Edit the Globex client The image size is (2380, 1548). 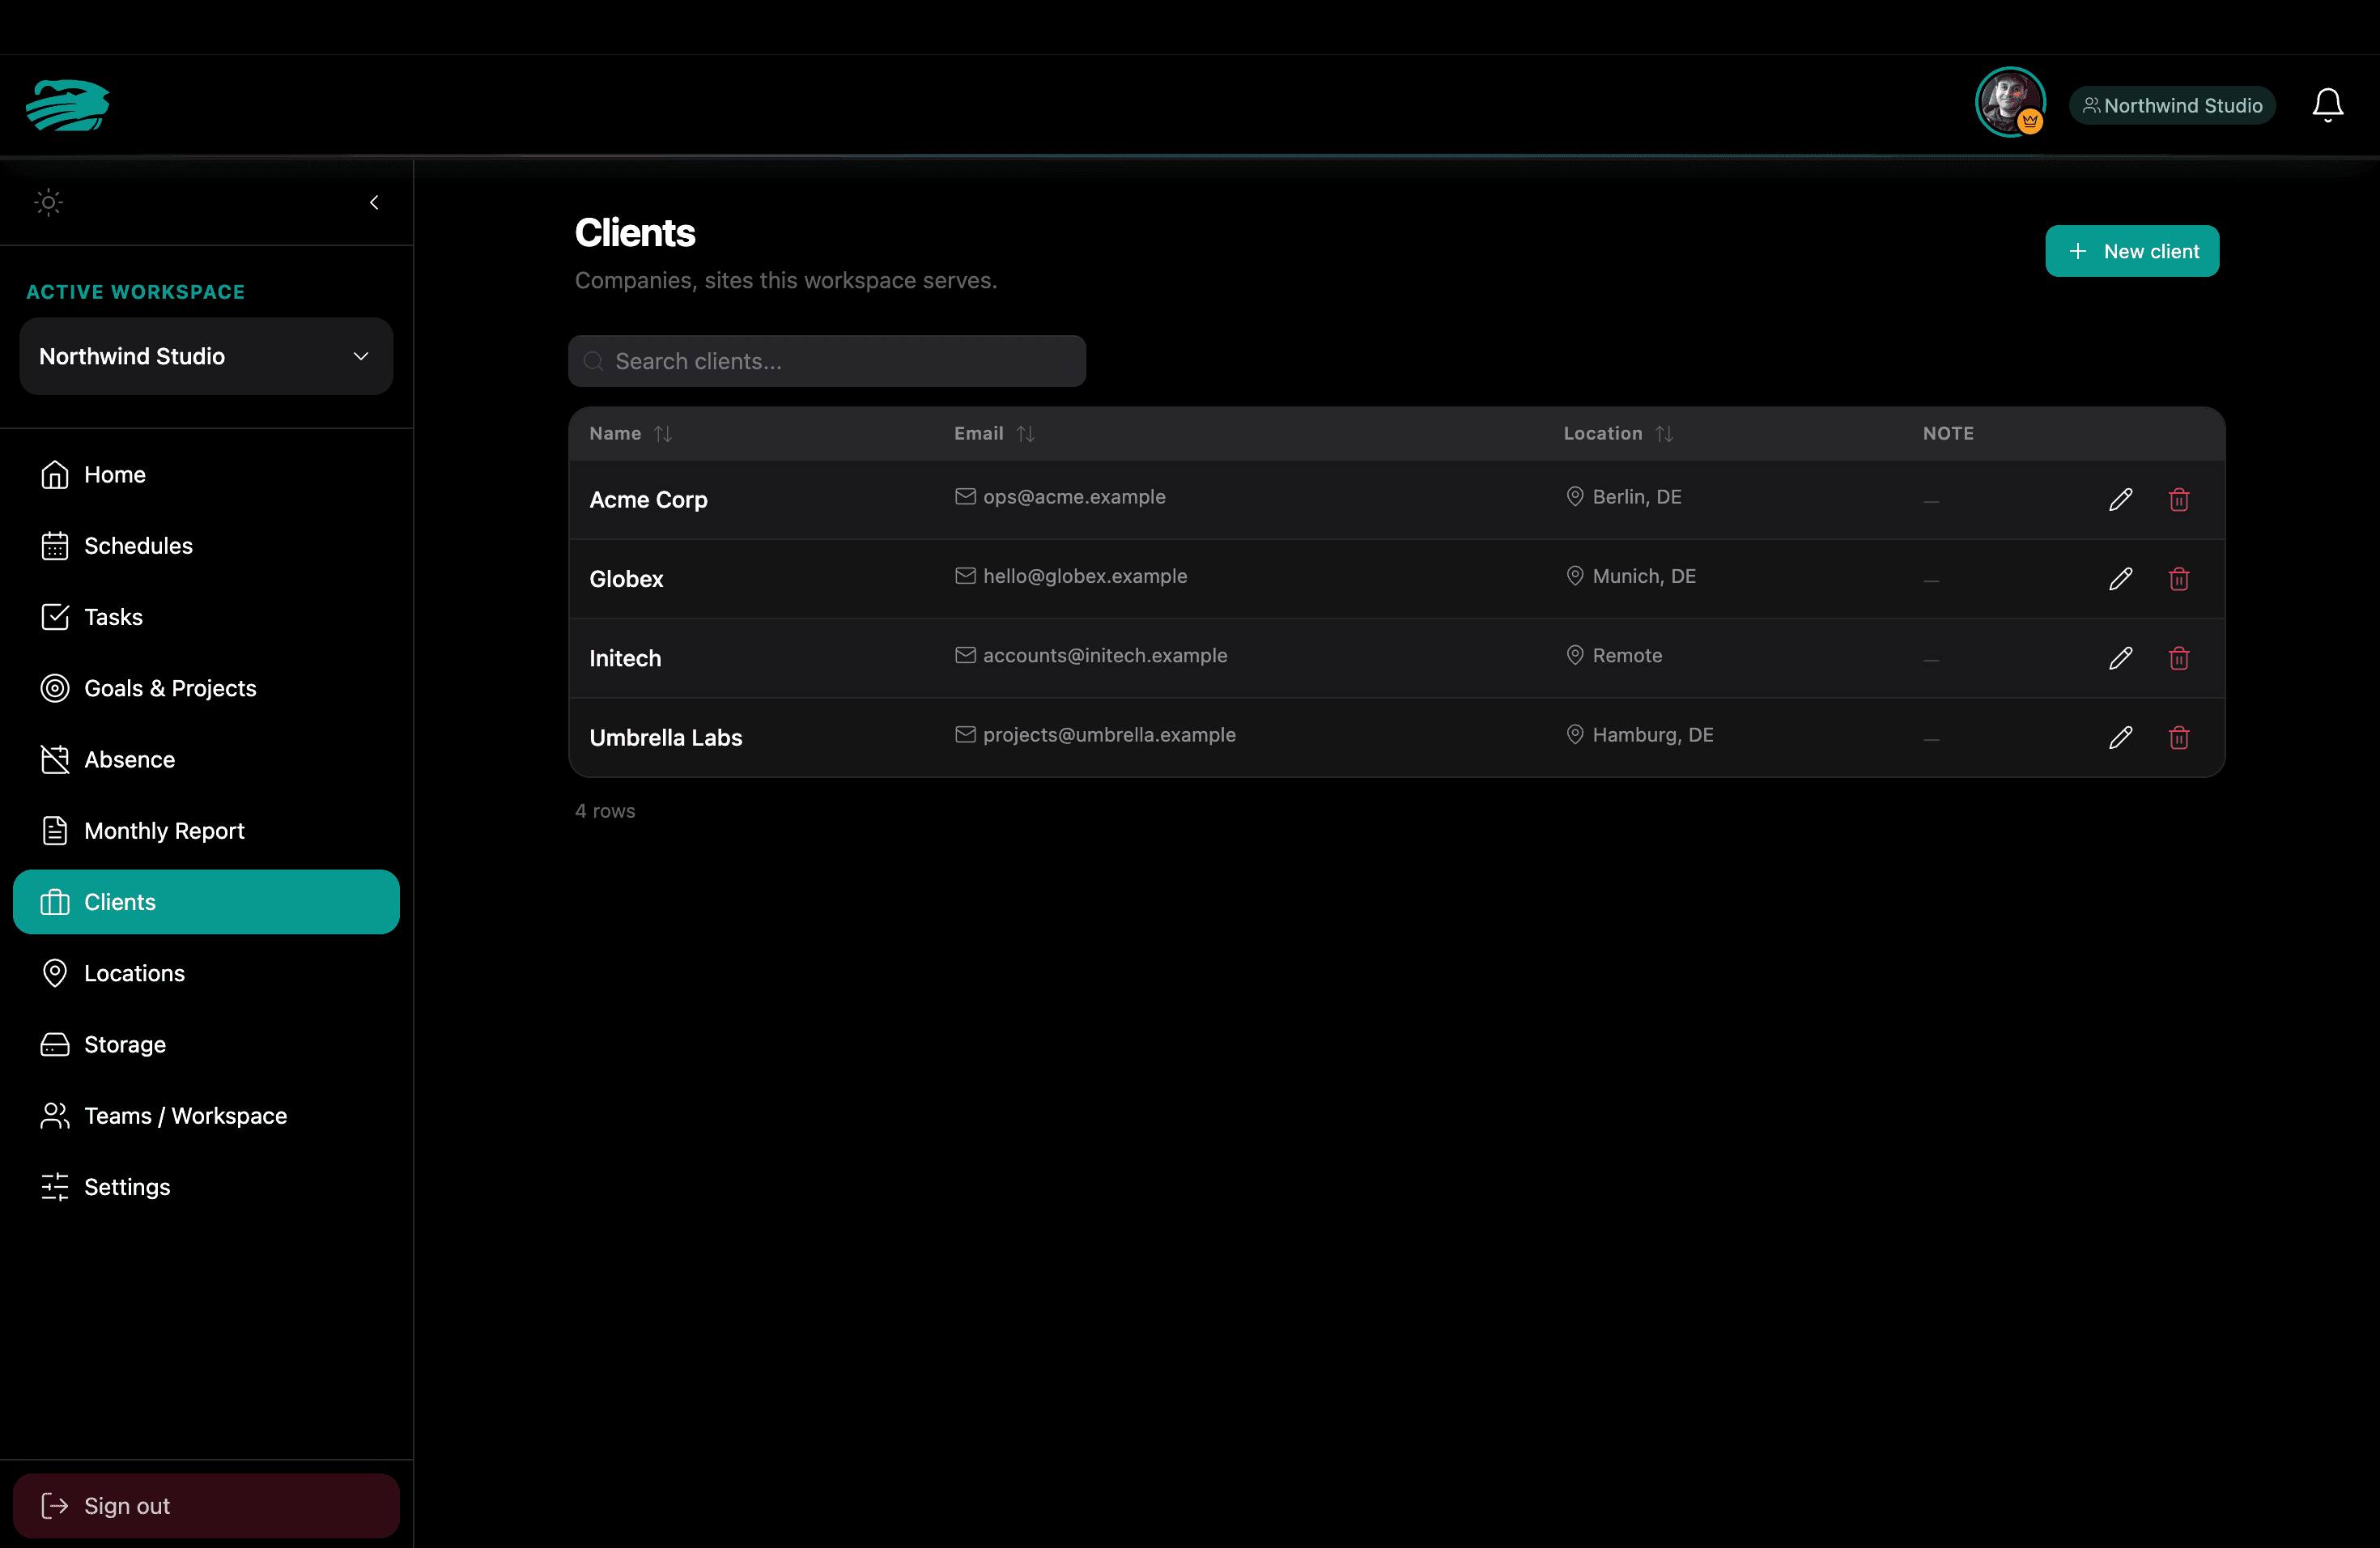pos(2120,579)
